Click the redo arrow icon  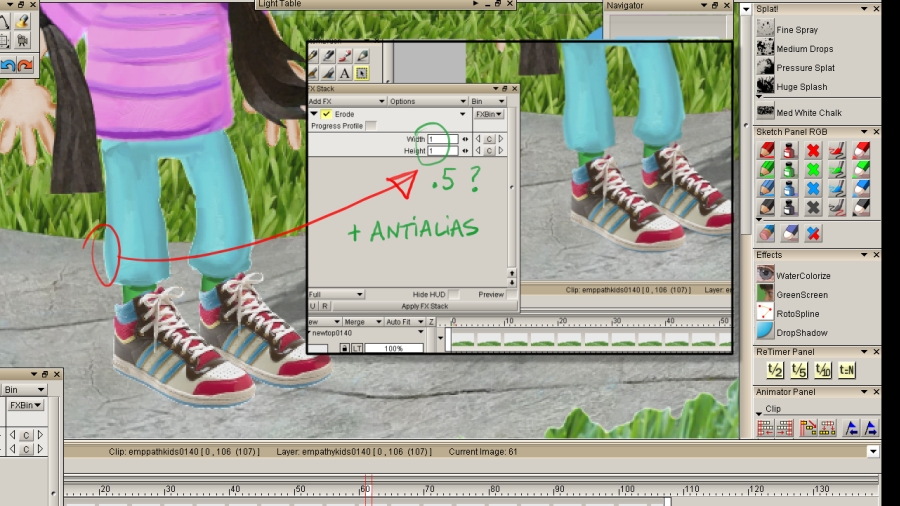[x=24, y=65]
